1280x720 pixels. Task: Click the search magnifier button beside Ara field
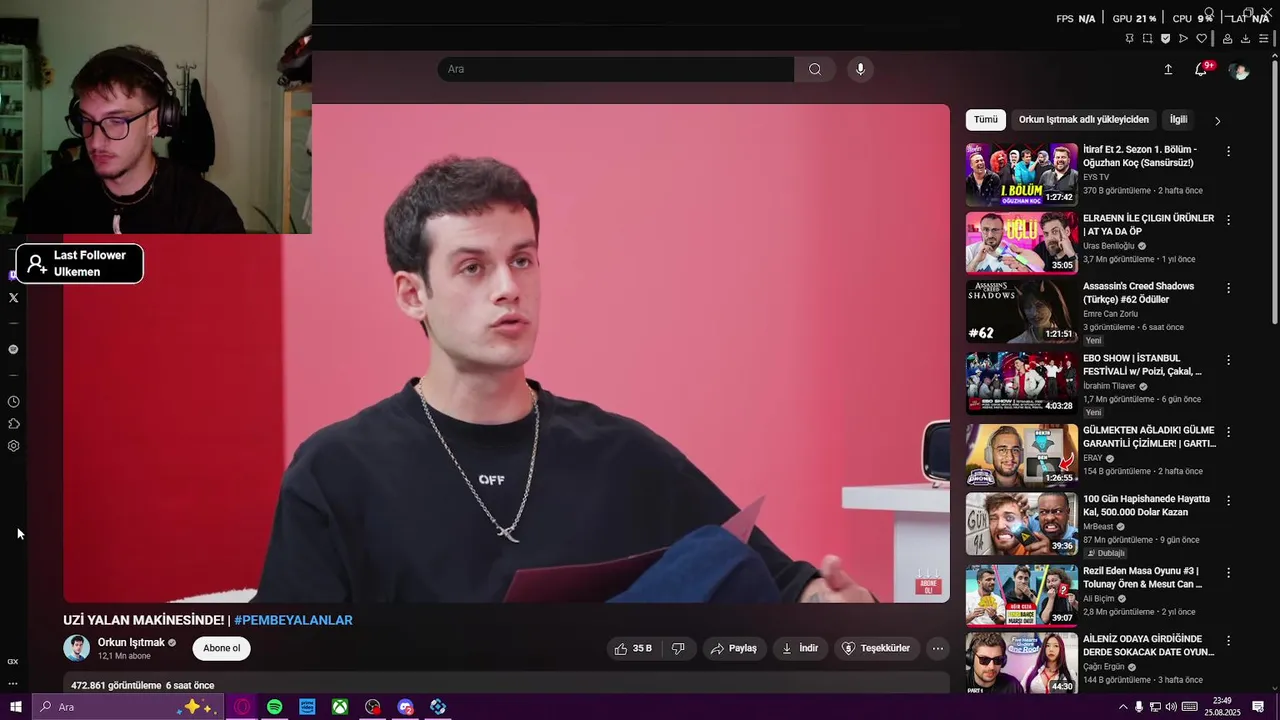point(815,69)
